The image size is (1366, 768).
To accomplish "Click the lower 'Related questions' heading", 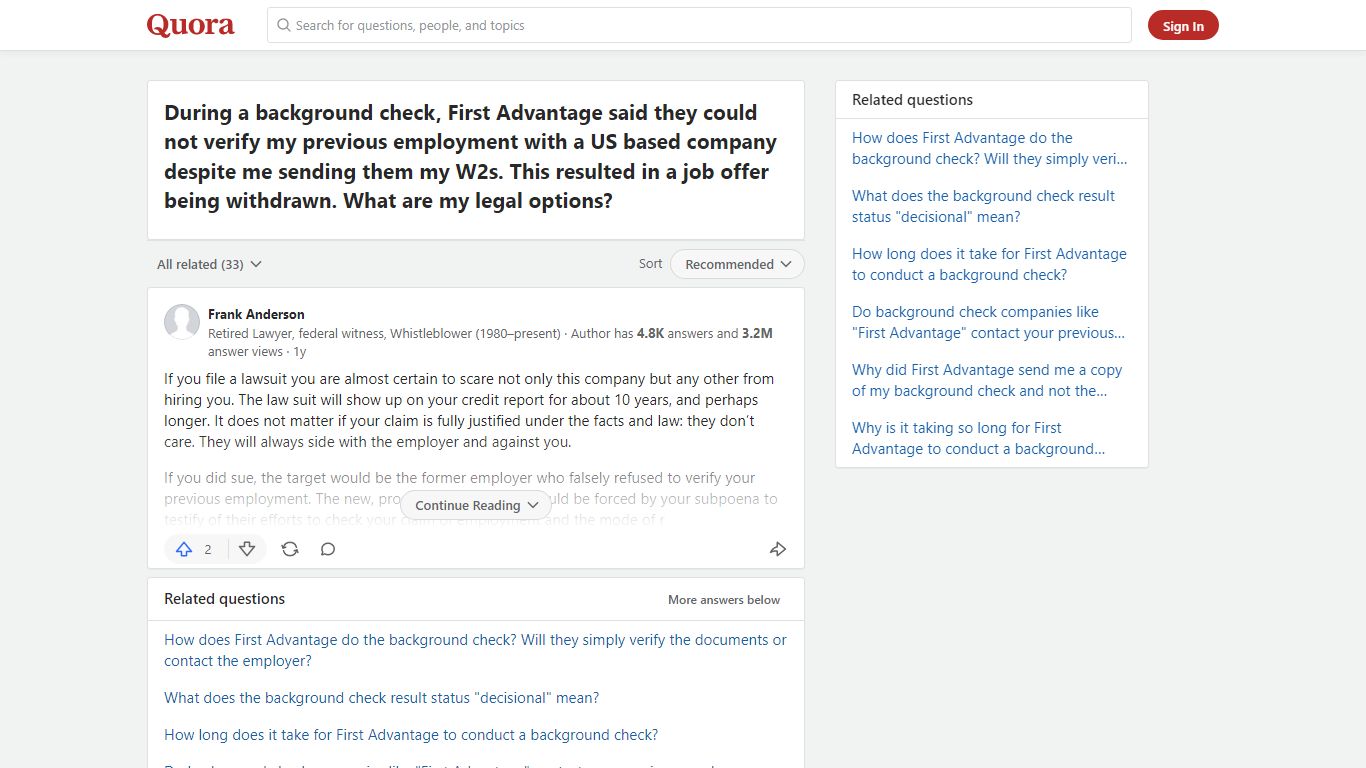I will 224,599.
